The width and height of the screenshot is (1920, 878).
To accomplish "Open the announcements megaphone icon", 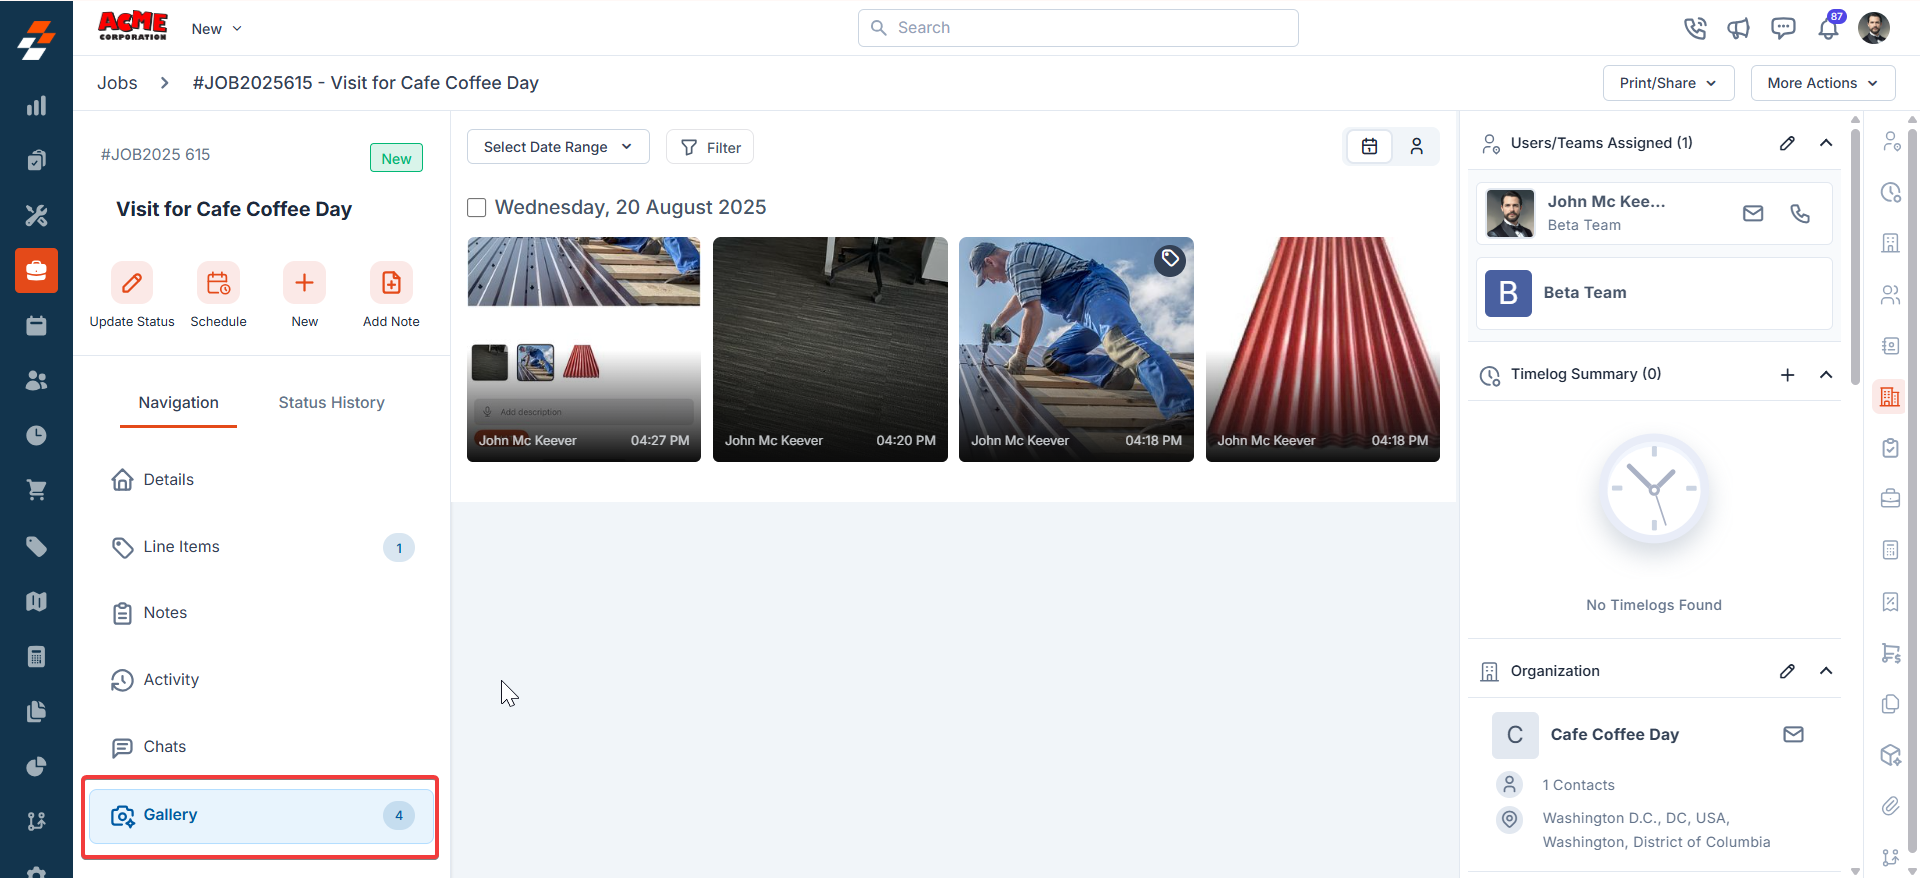I will (x=1739, y=28).
